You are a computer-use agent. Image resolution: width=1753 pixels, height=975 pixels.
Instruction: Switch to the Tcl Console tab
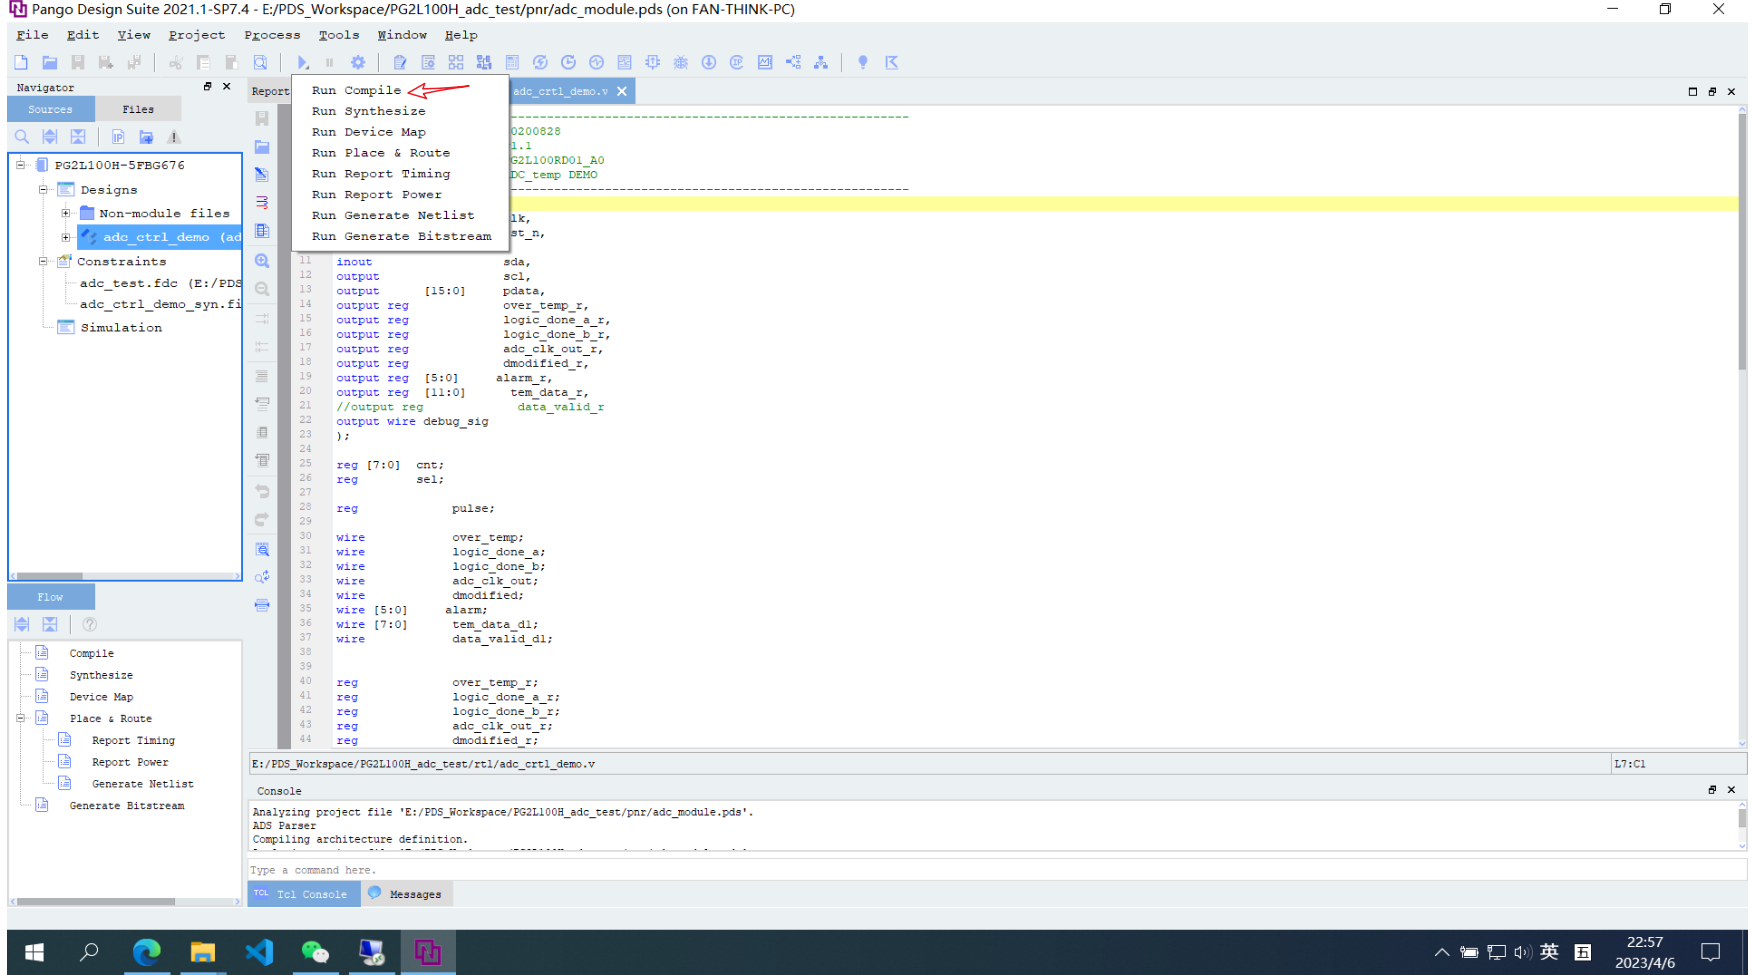point(302,894)
